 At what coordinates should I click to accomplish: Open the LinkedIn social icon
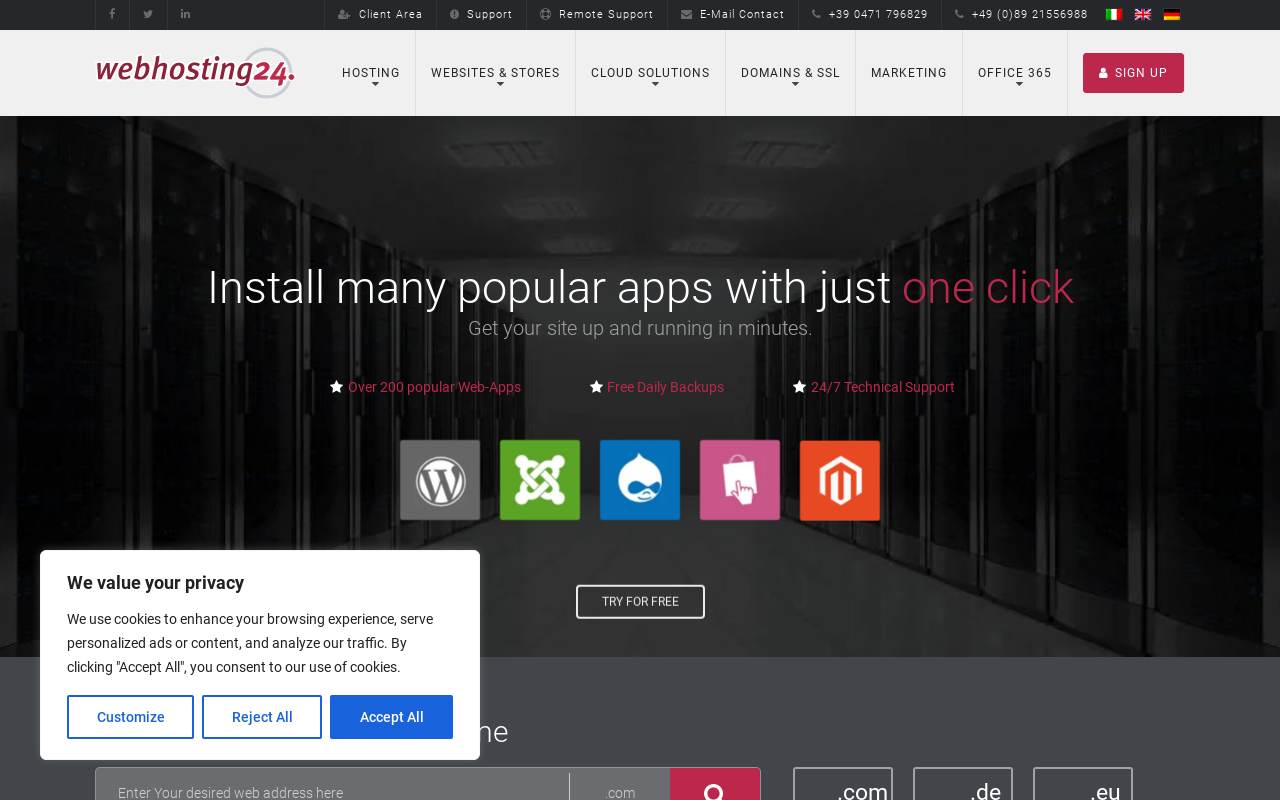coord(185,14)
